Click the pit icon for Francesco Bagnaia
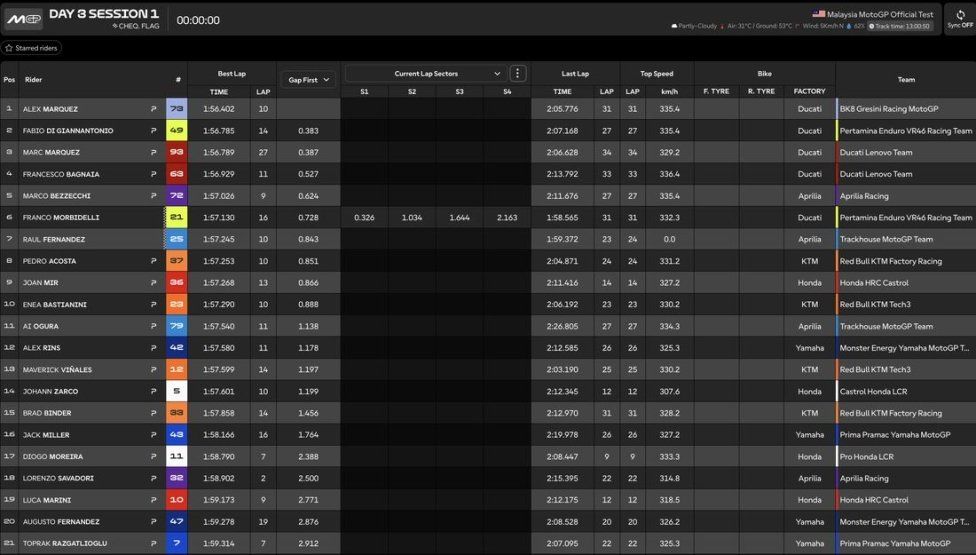Image resolution: width=976 pixels, height=555 pixels. [153, 174]
